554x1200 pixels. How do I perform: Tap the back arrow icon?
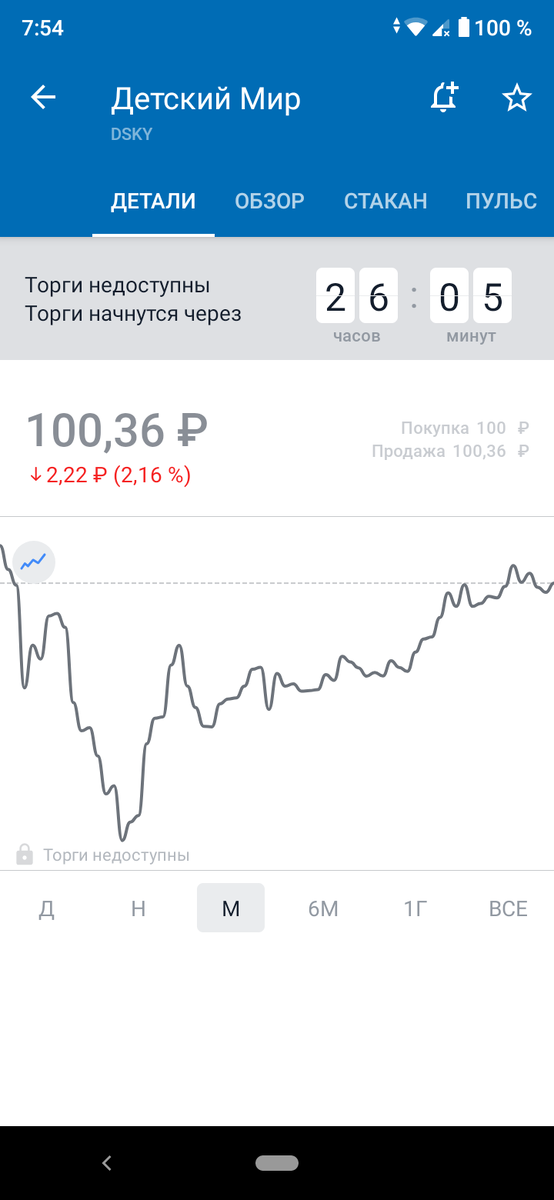[x=43, y=98]
